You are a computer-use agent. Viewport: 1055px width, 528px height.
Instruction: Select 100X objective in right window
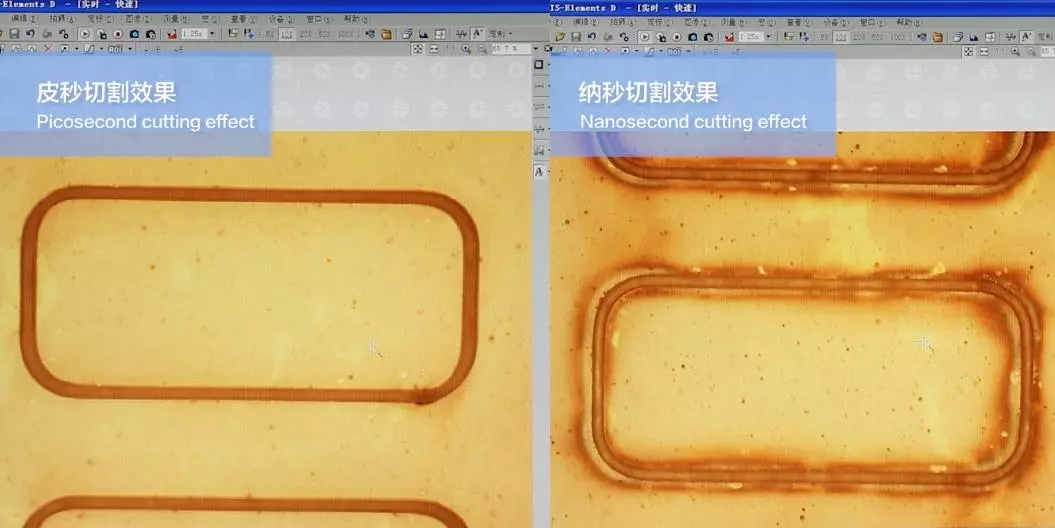click(897, 37)
